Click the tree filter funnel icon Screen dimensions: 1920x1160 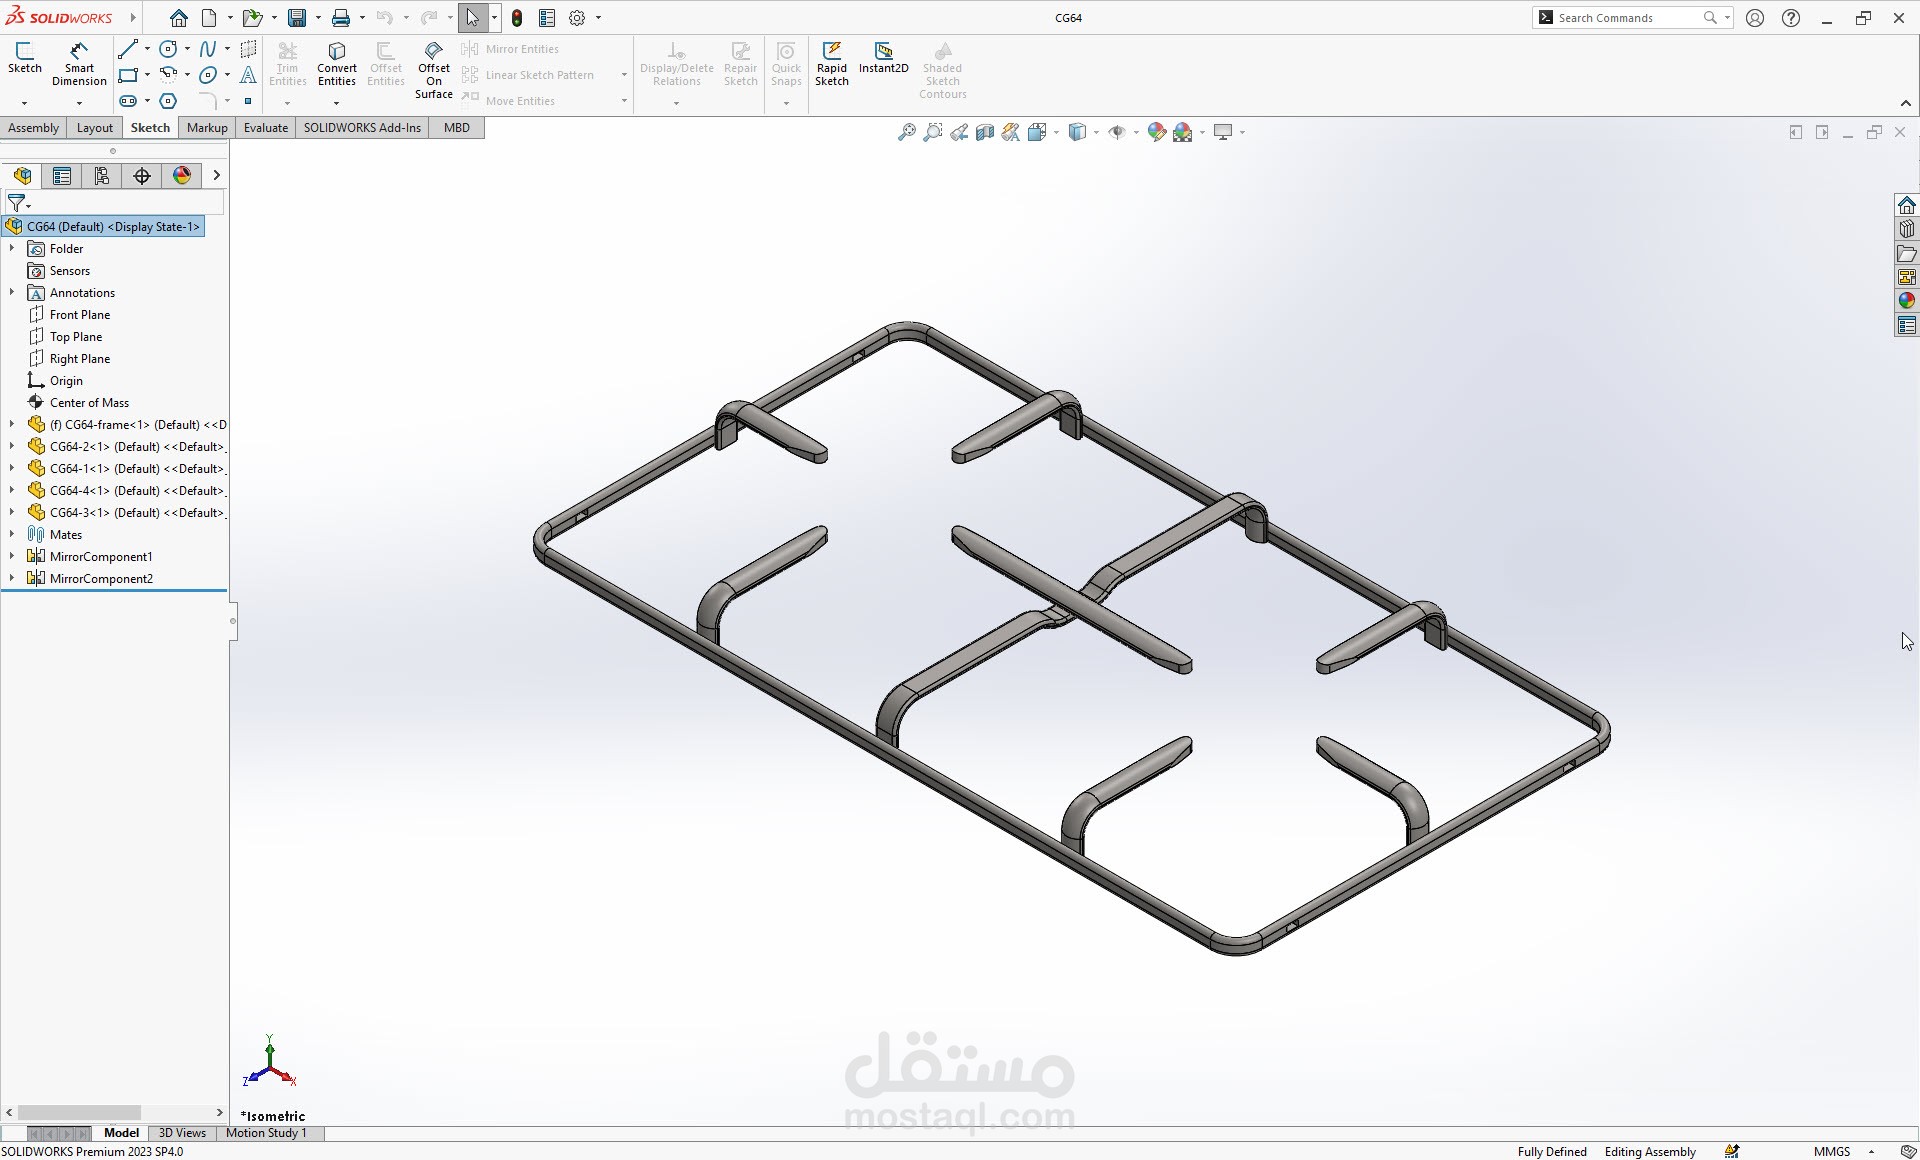tap(17, 203)
